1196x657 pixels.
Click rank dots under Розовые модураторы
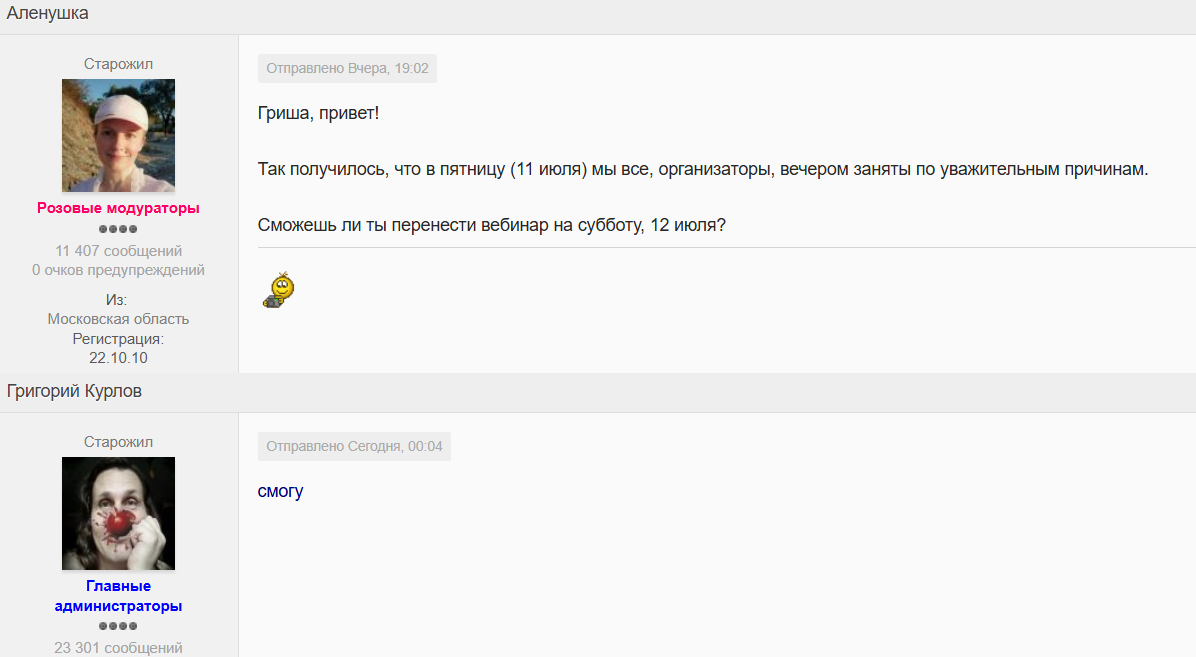point(118,229)
